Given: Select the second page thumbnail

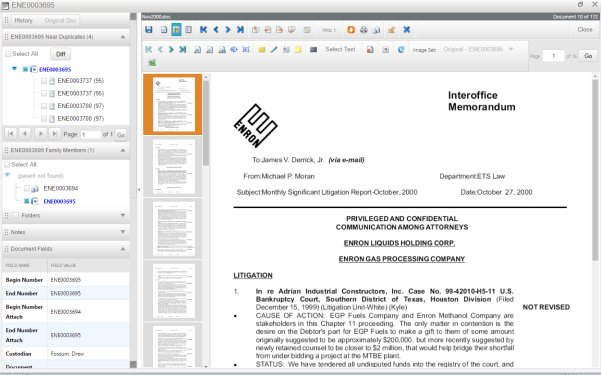Looking at the screenshot, I should (x=172, y=167).
